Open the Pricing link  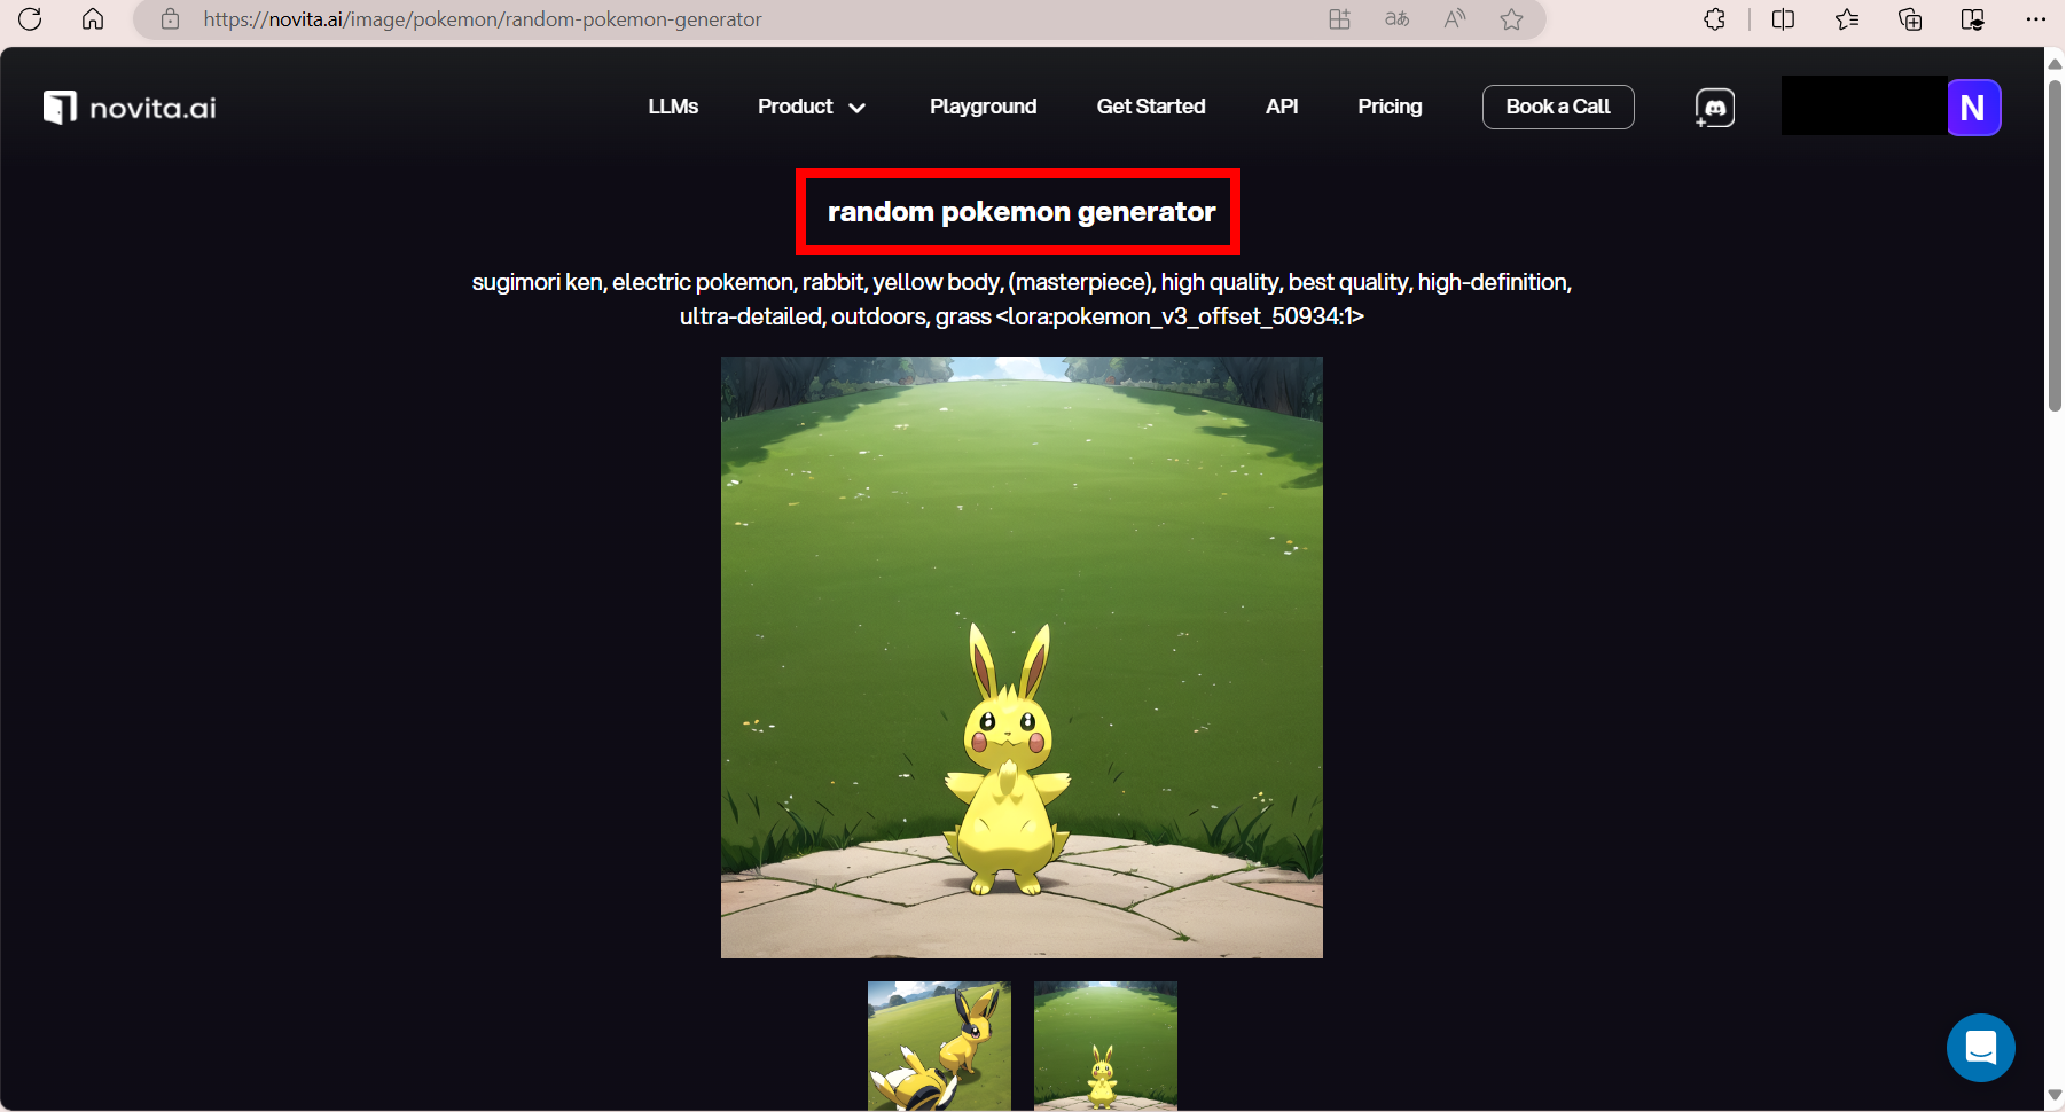coord(1390,107)
